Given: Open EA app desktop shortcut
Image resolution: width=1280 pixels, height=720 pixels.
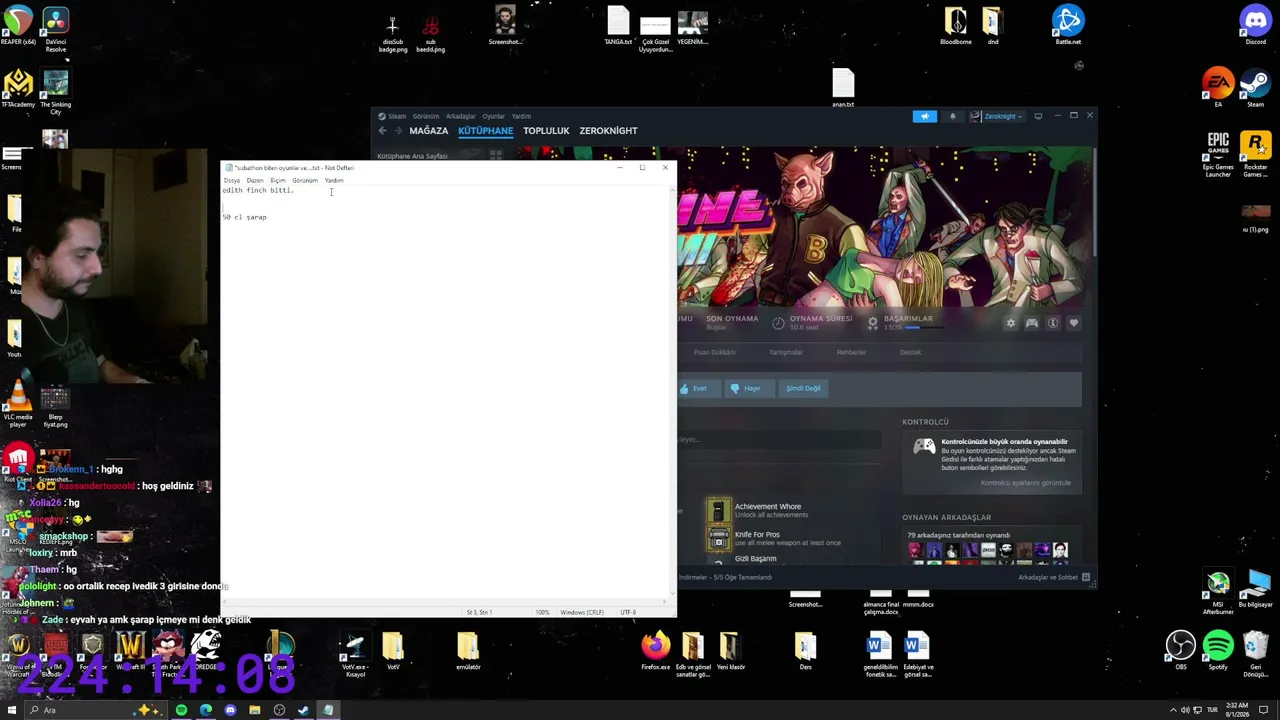Looking at the screenshot, I should click(x=1218, y=88).
